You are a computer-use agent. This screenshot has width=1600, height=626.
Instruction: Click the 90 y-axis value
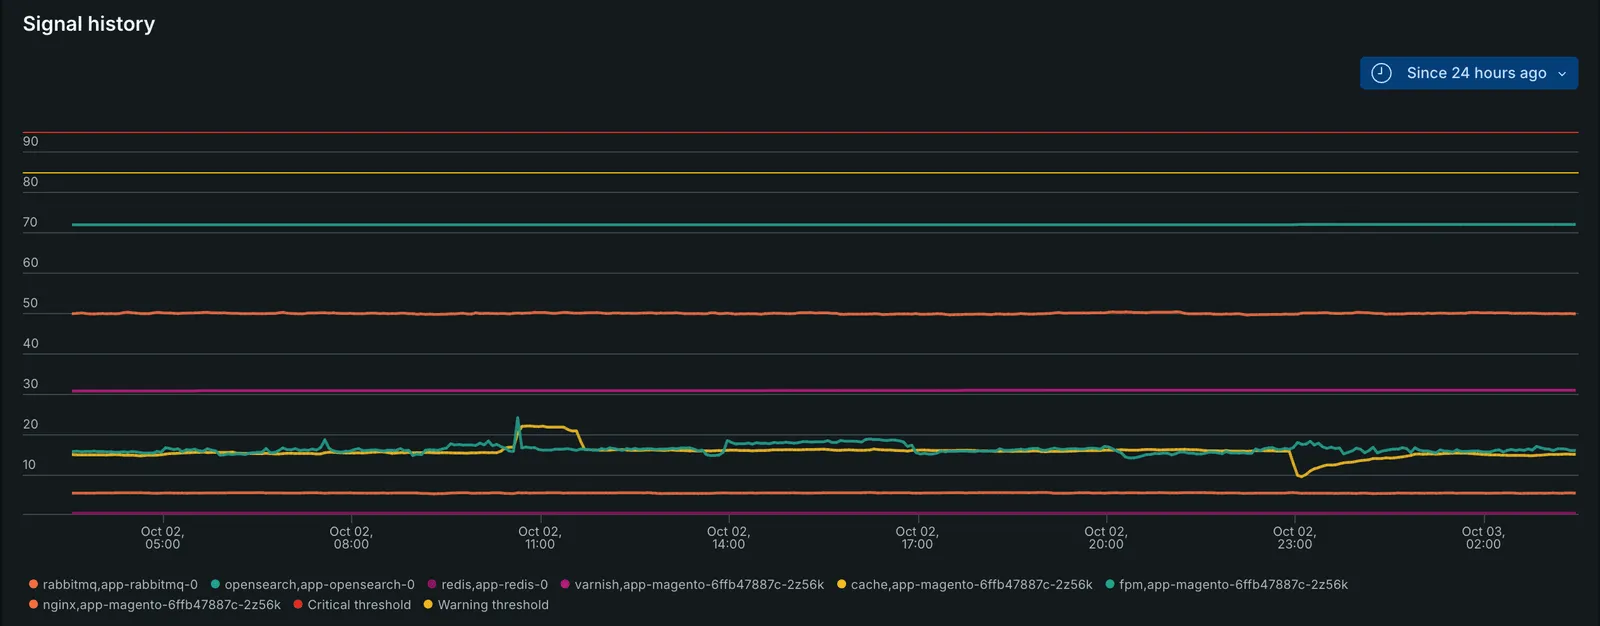point(31,142)
